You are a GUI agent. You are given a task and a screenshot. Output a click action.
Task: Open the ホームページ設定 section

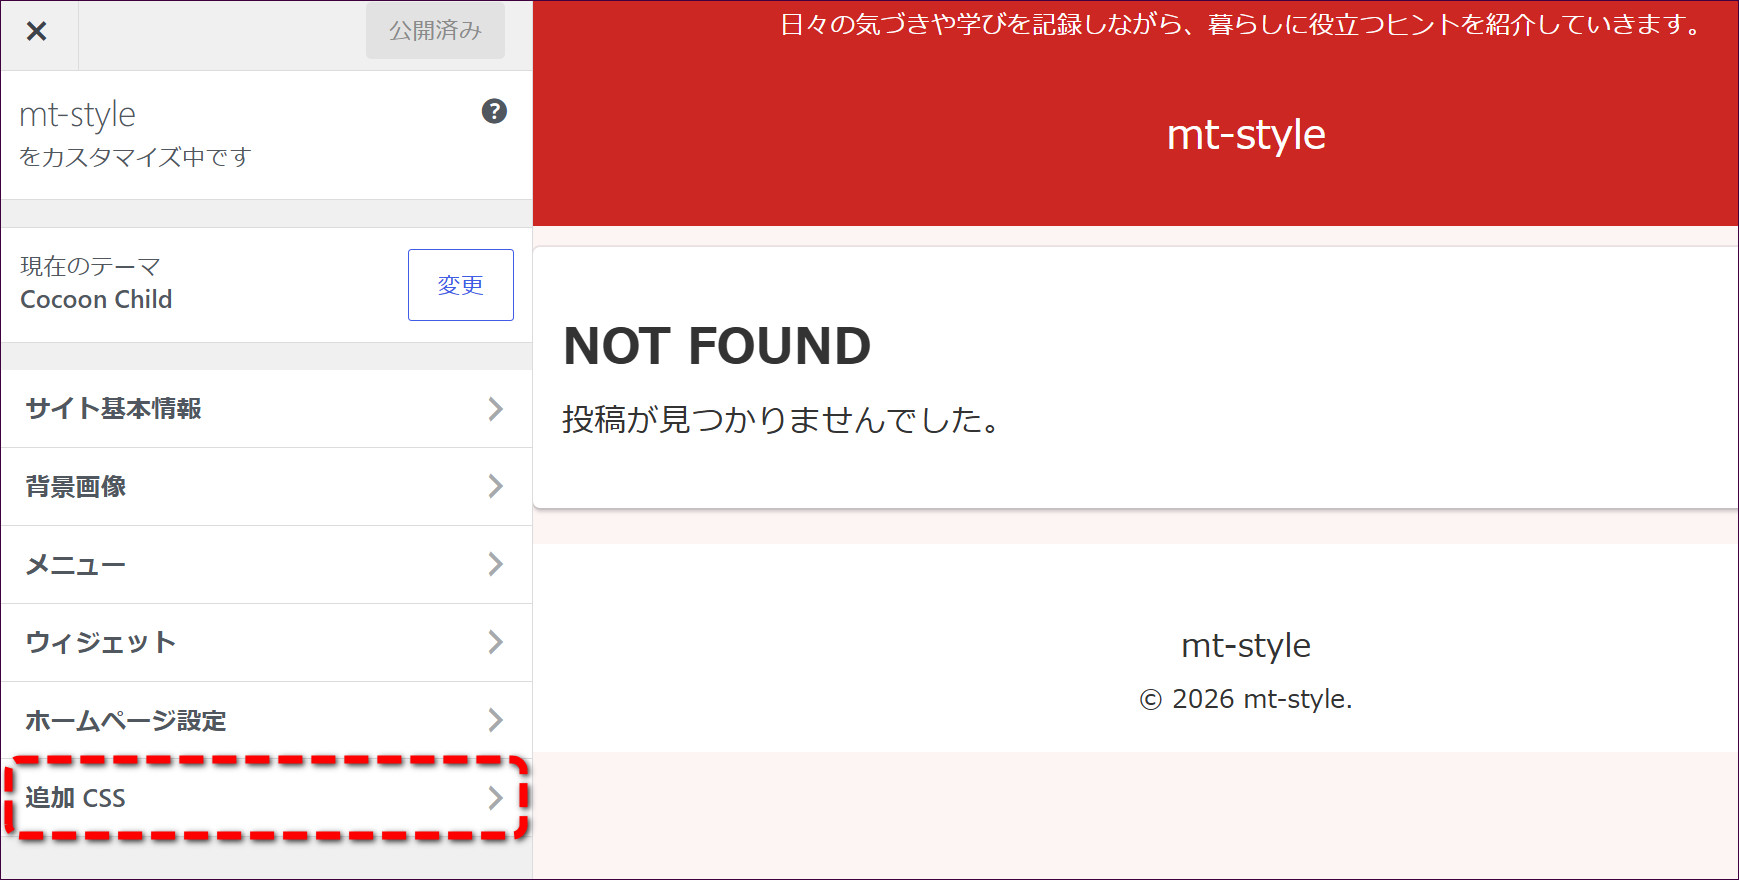click(x=267, y=721)
